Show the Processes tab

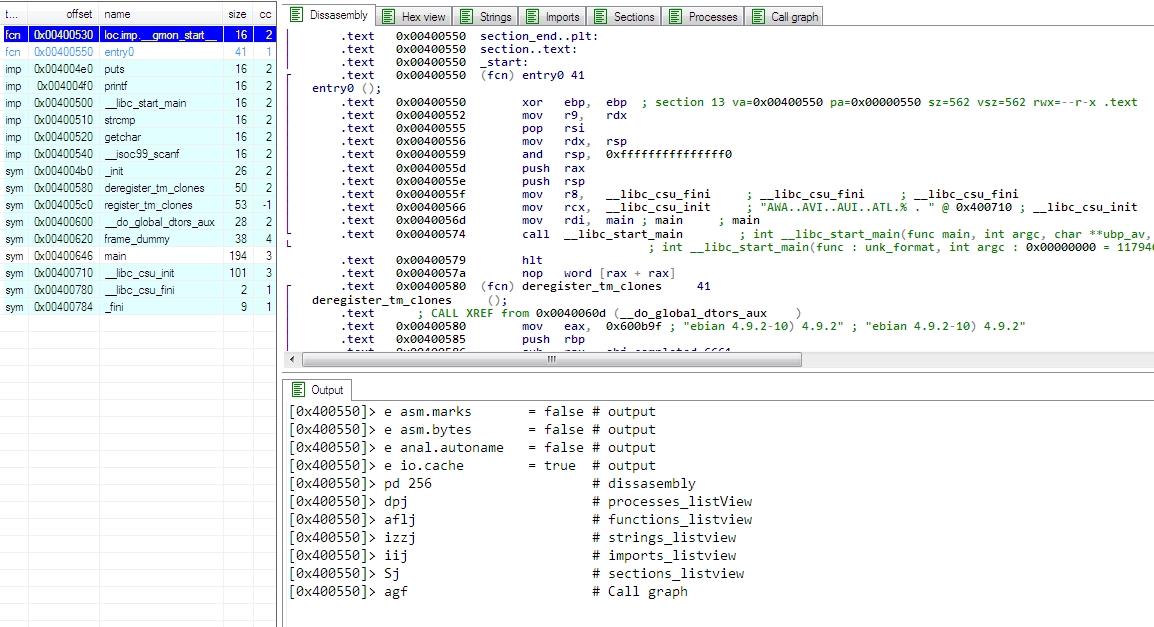(703, 17)
